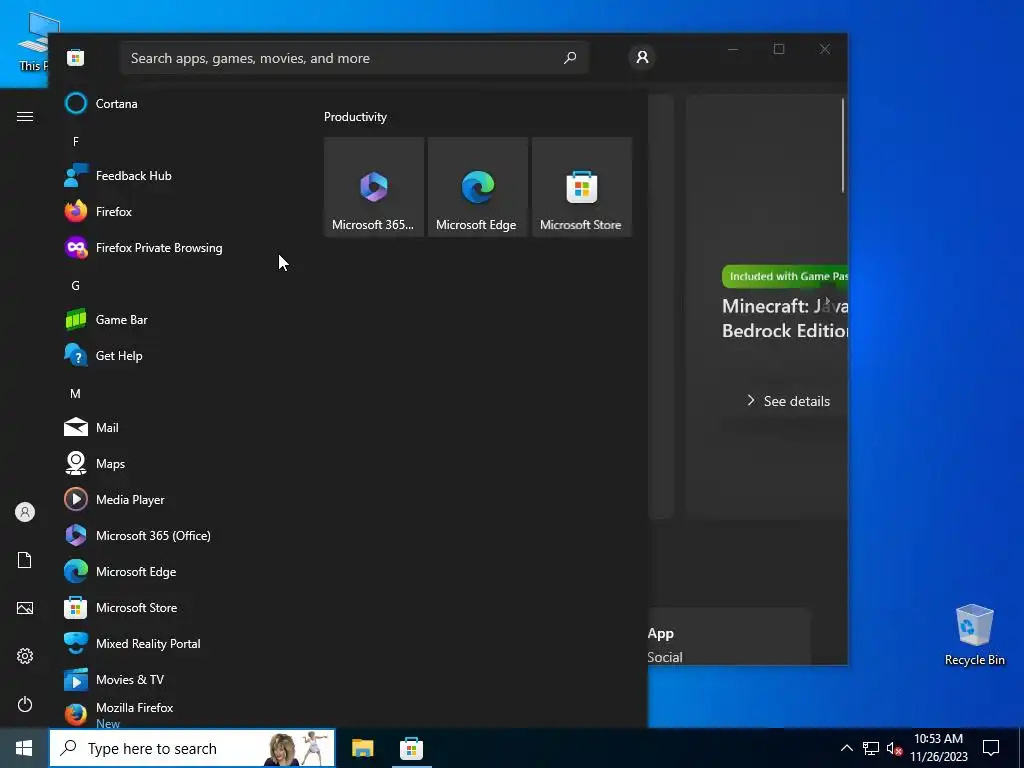Open Firefox Private Browsing
The width and height of the screenshot is (1024, 768).
coord(176,248)
